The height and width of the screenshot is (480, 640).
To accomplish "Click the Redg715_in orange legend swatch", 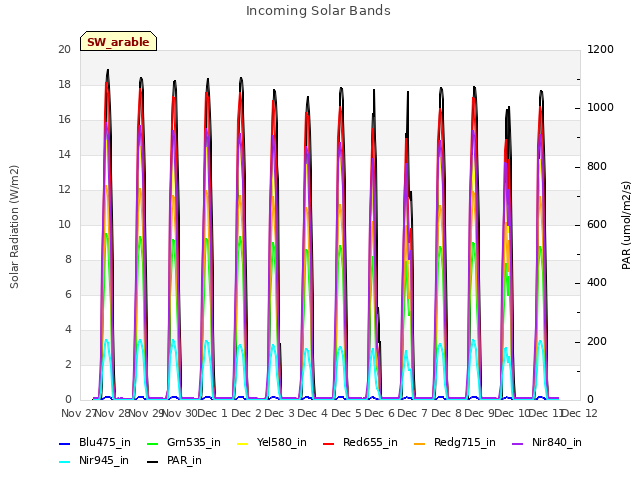I will [x=420, y=444].
